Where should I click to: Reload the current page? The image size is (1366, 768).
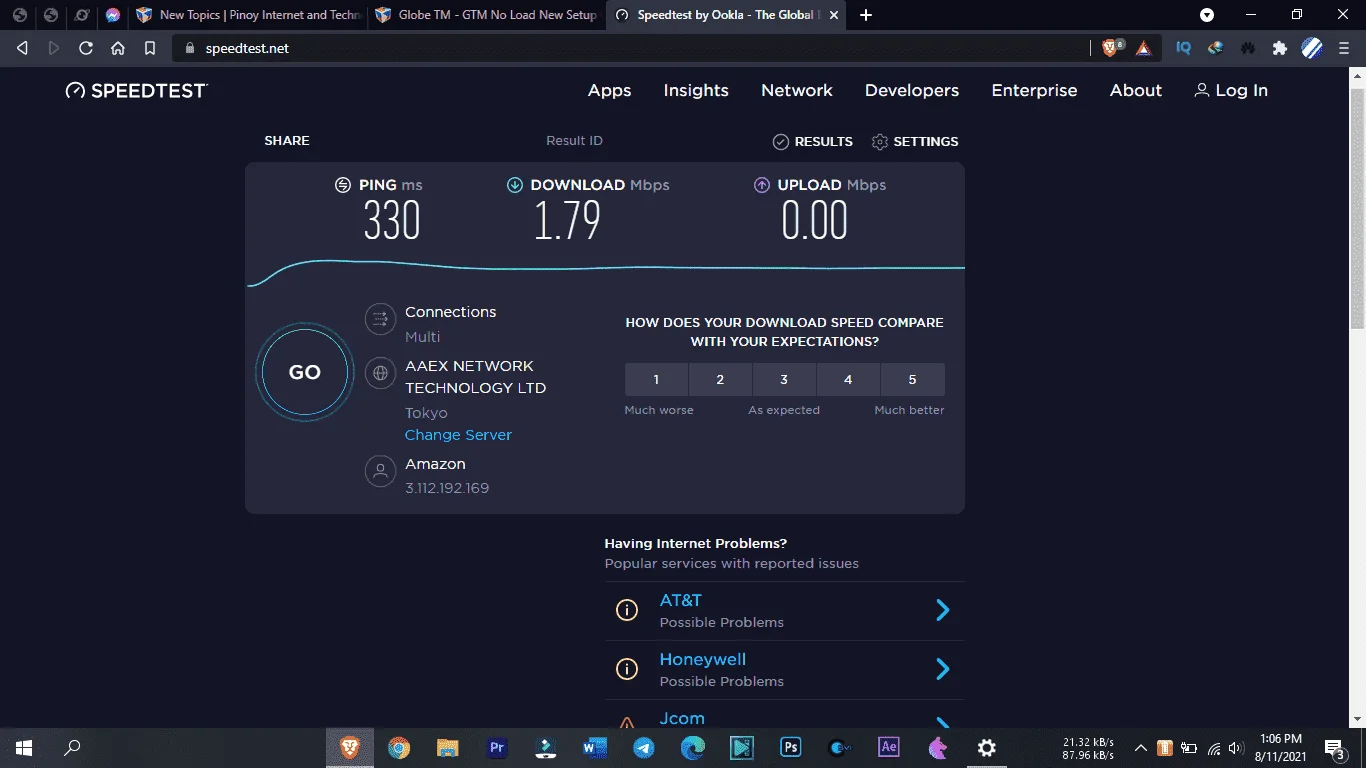86,48
